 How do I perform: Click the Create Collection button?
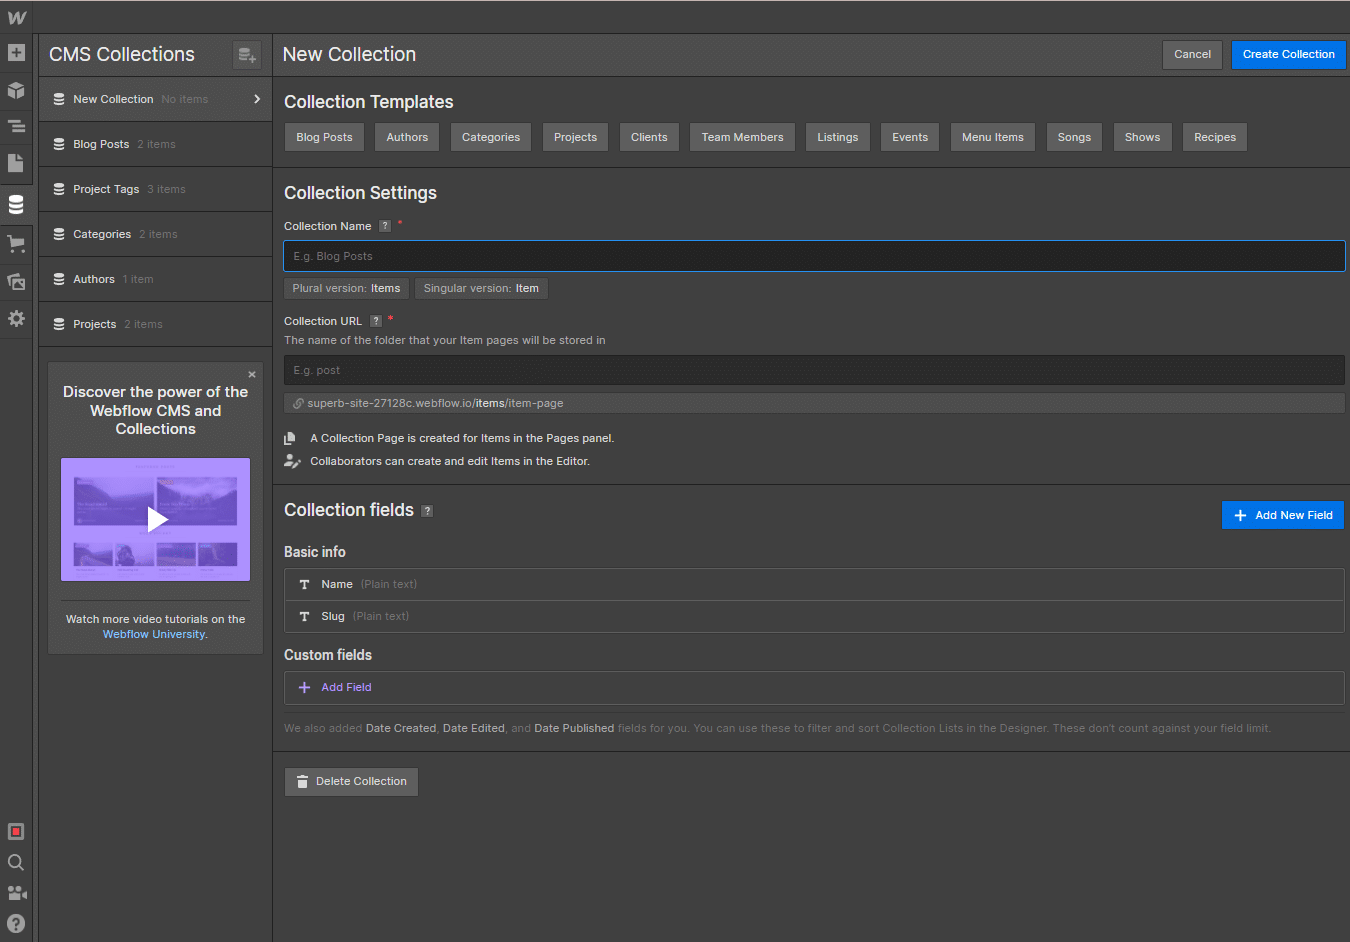1288,55
